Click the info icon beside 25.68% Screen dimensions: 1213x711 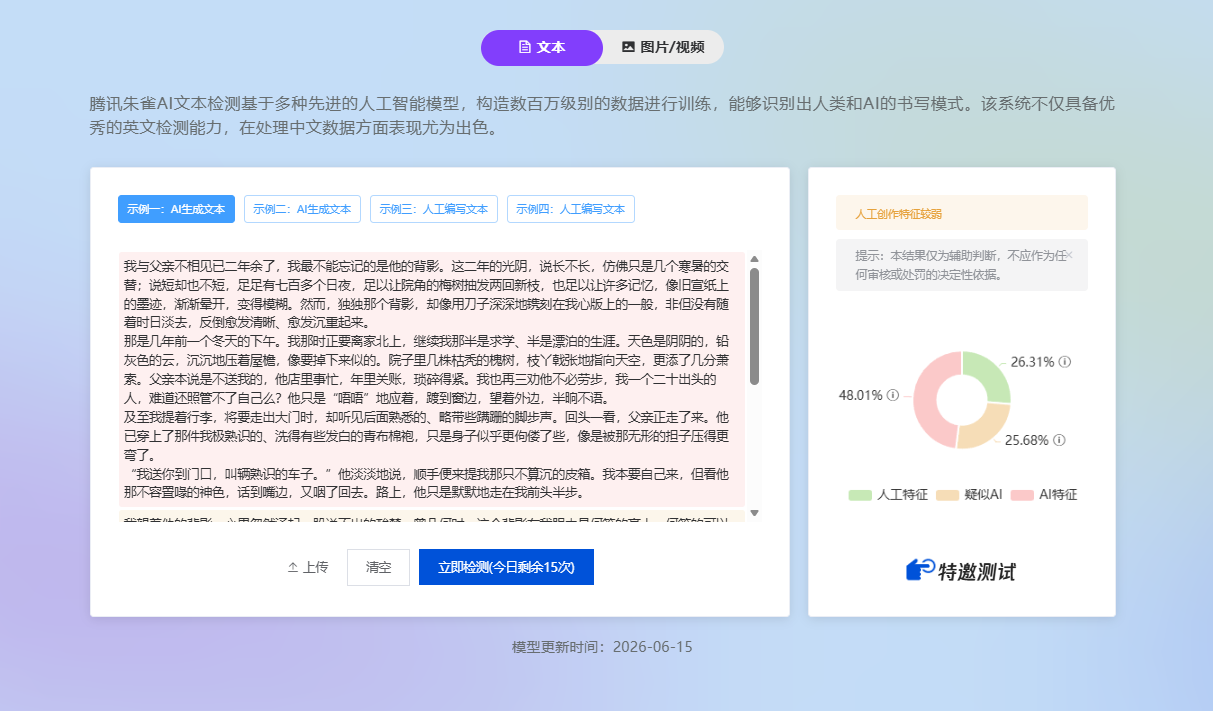(1059, 440)
